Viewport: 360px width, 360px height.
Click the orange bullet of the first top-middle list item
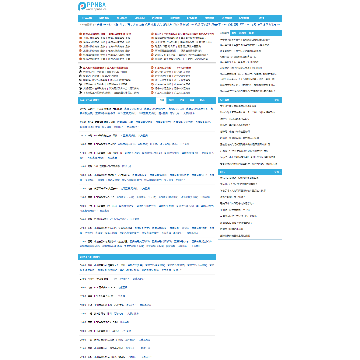click(x=152, y=34)
